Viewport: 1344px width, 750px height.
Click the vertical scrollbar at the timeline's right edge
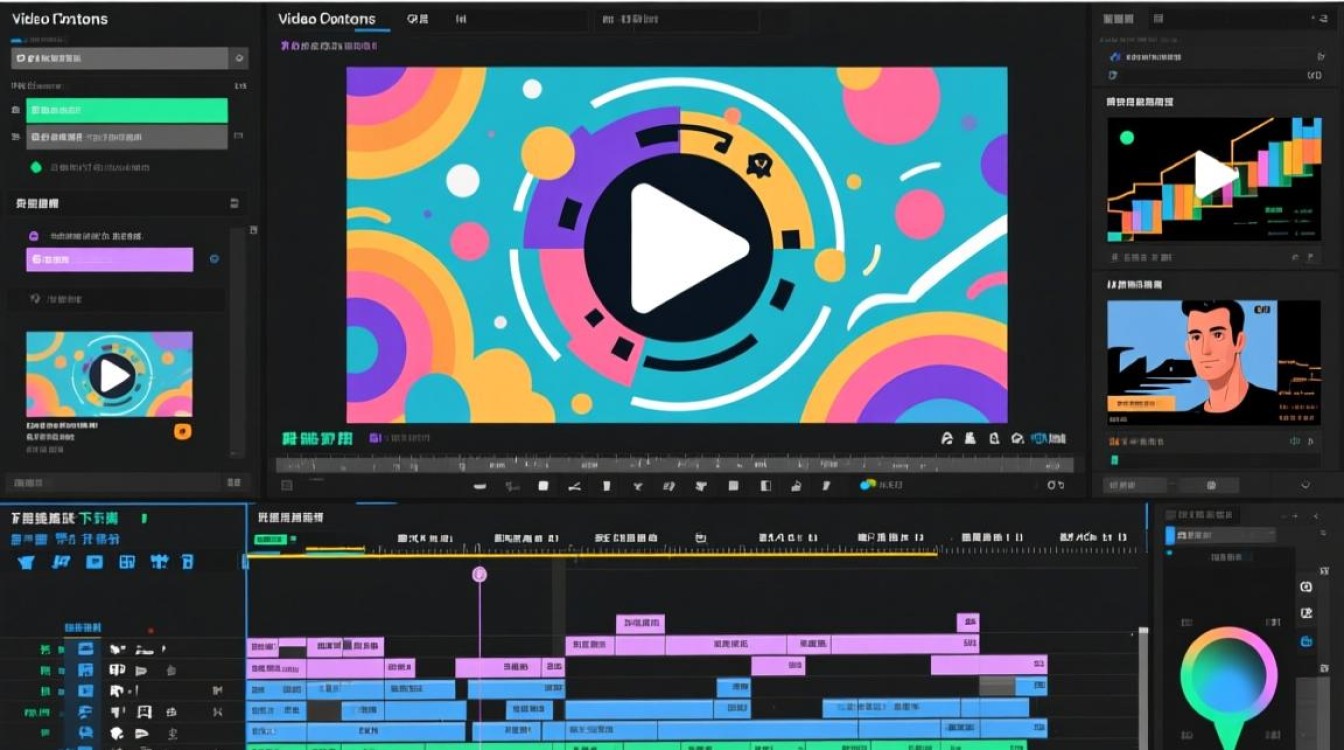(1143, 688)
